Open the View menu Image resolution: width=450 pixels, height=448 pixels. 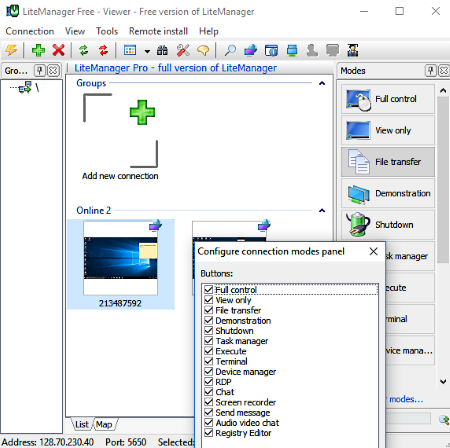click(x=75, y=31)
